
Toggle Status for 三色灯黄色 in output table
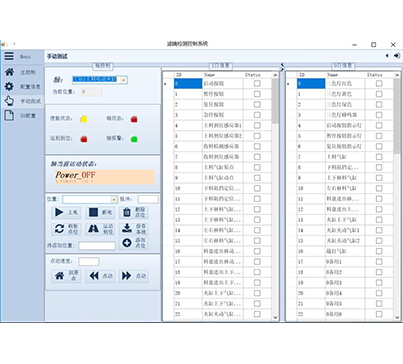[379, 94]
